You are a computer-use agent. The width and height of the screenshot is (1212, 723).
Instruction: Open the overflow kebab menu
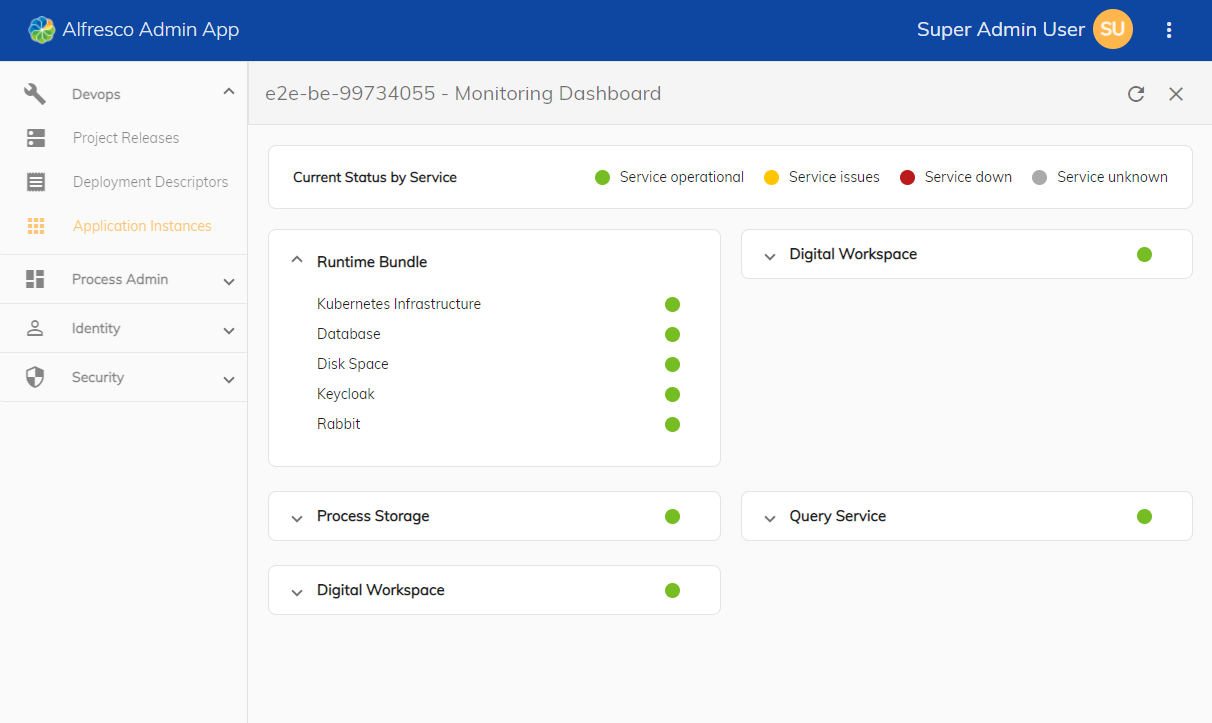[x=1169, y=30]
